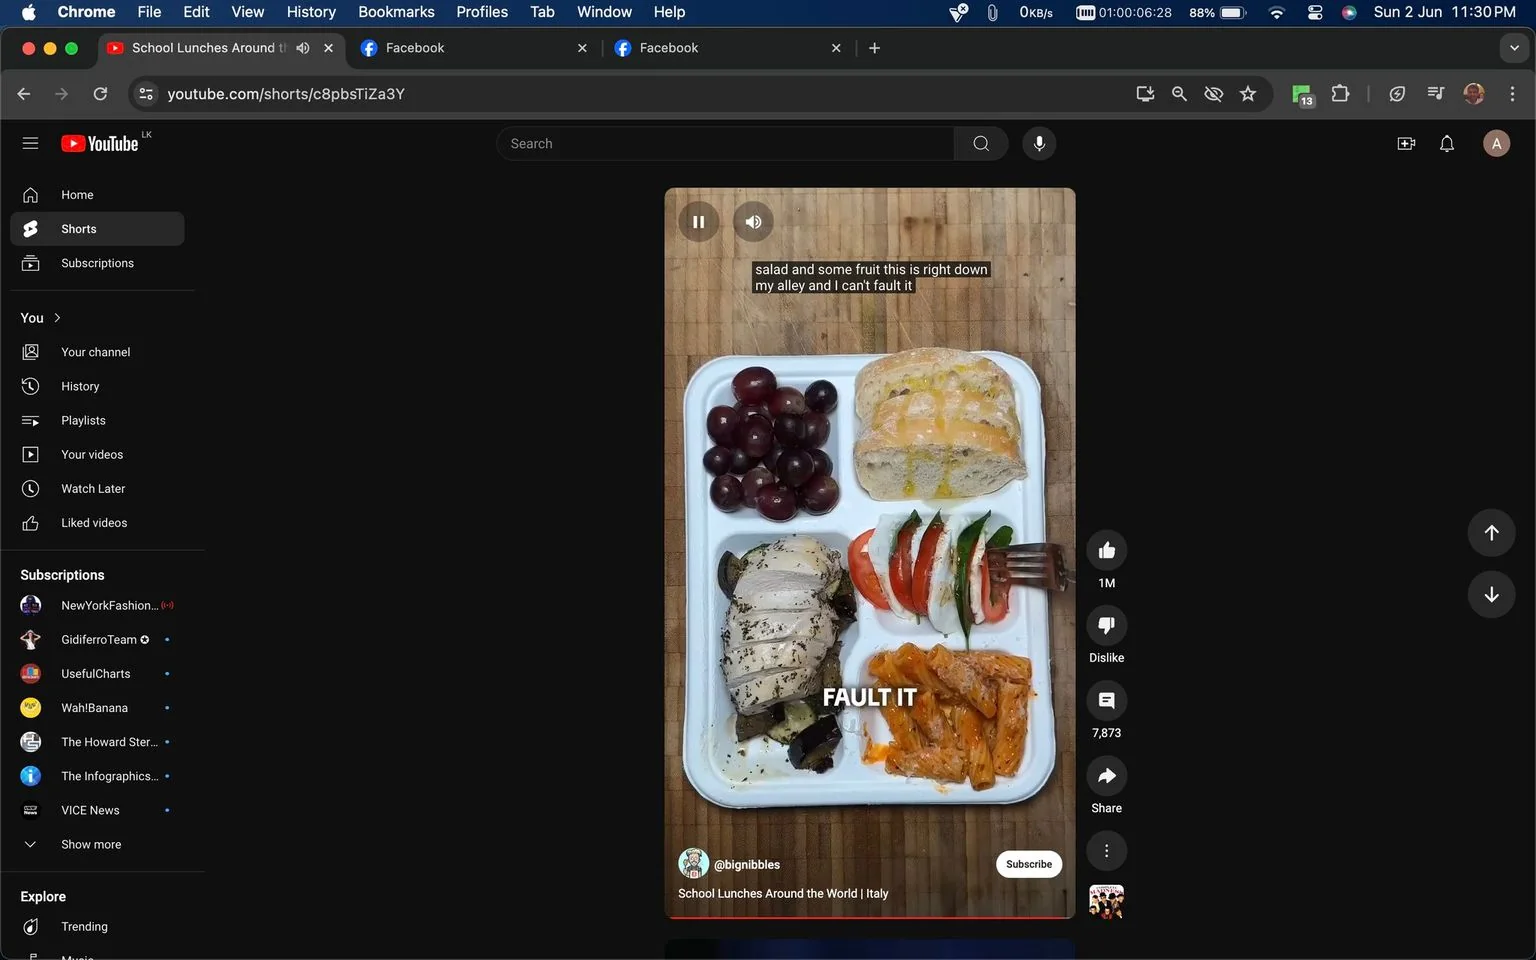Screen dimensions: 1536x960
Task: Expand the You section chevron
Action: pyautogui.click(x=57, y=318)
